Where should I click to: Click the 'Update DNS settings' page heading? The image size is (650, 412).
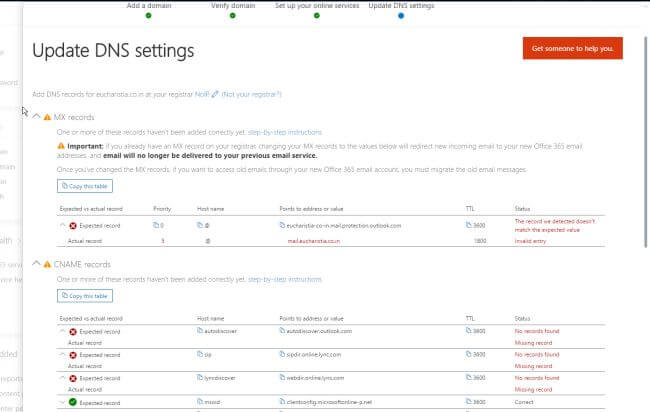tap(113, 51)
